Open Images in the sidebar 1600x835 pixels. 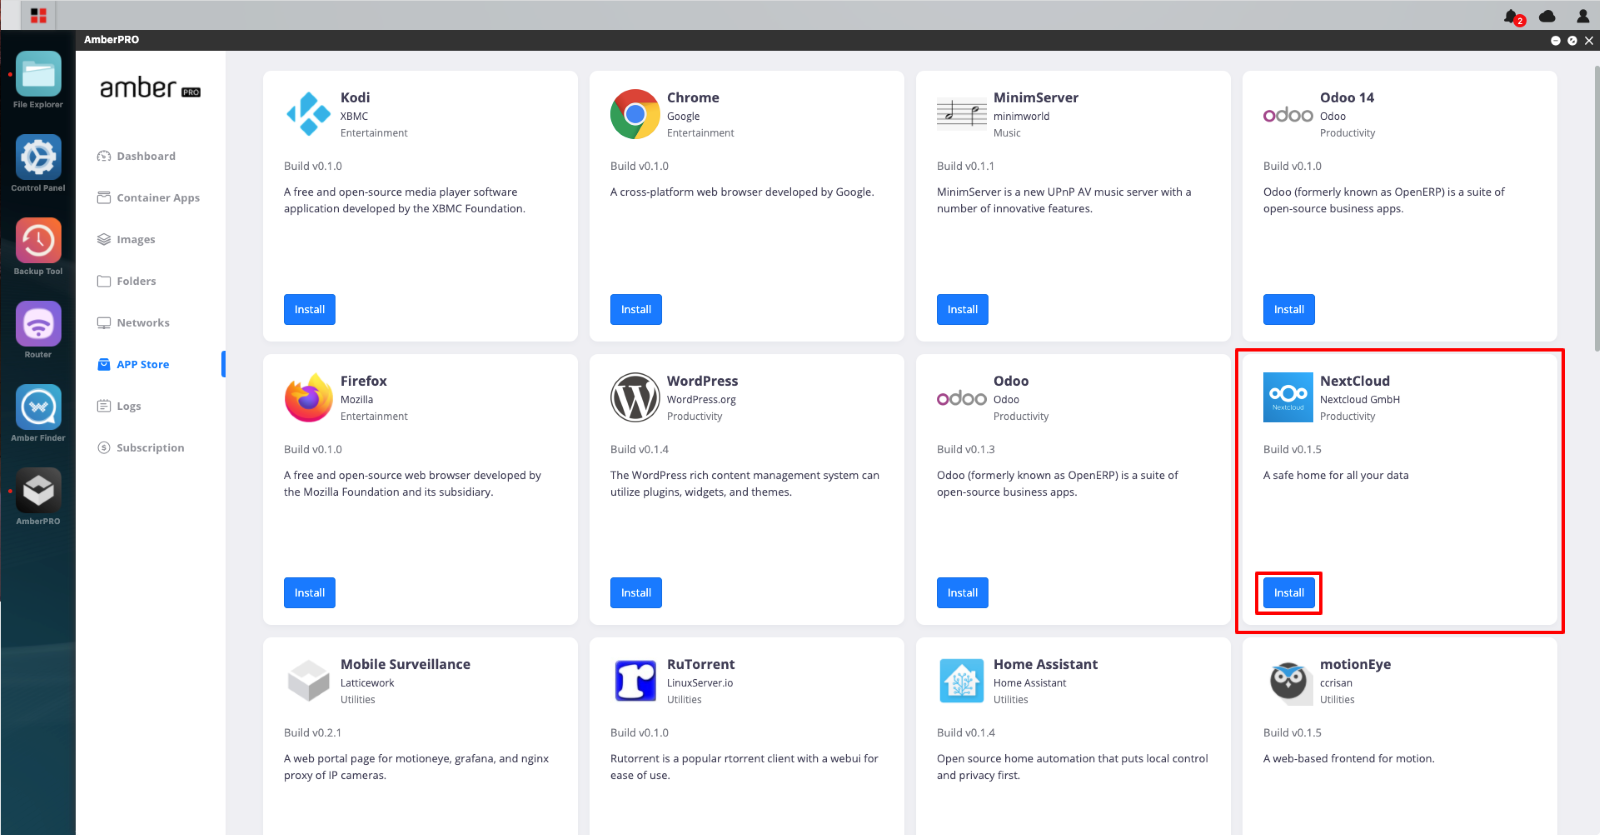(x=126, y=240)
